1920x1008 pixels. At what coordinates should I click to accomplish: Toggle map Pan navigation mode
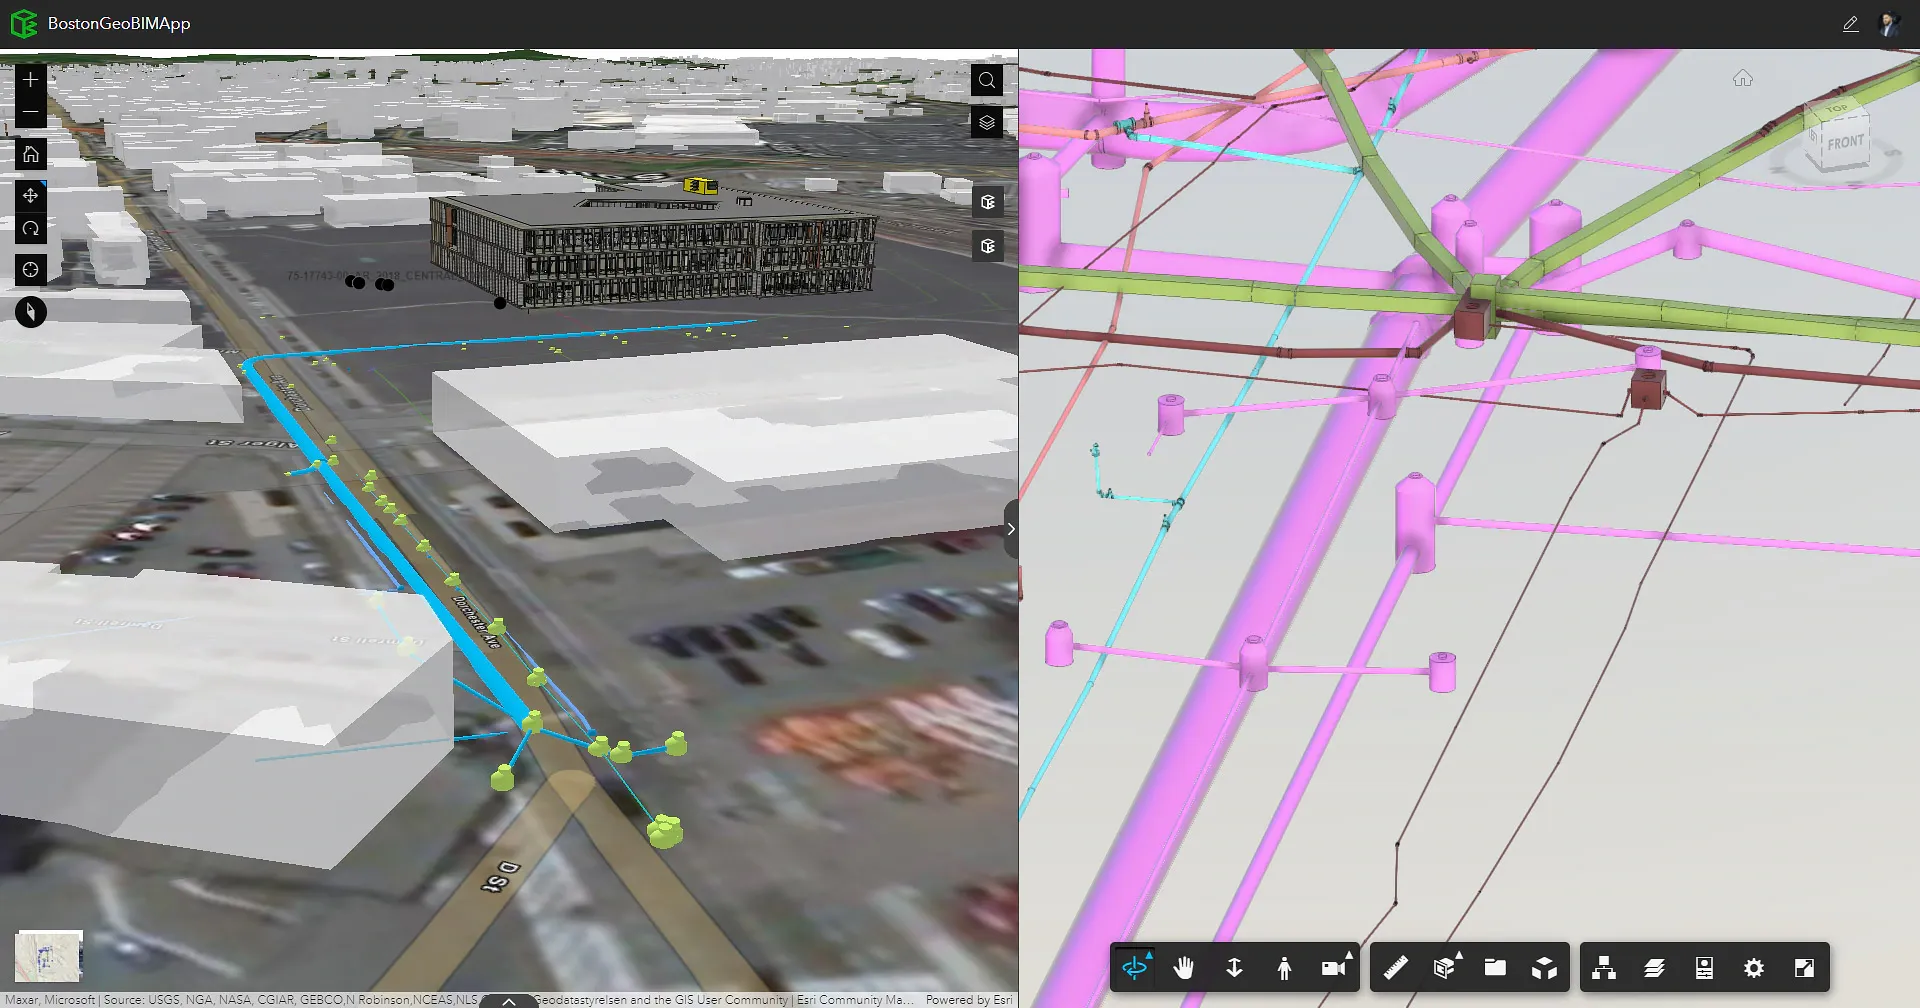click(31, 195)
